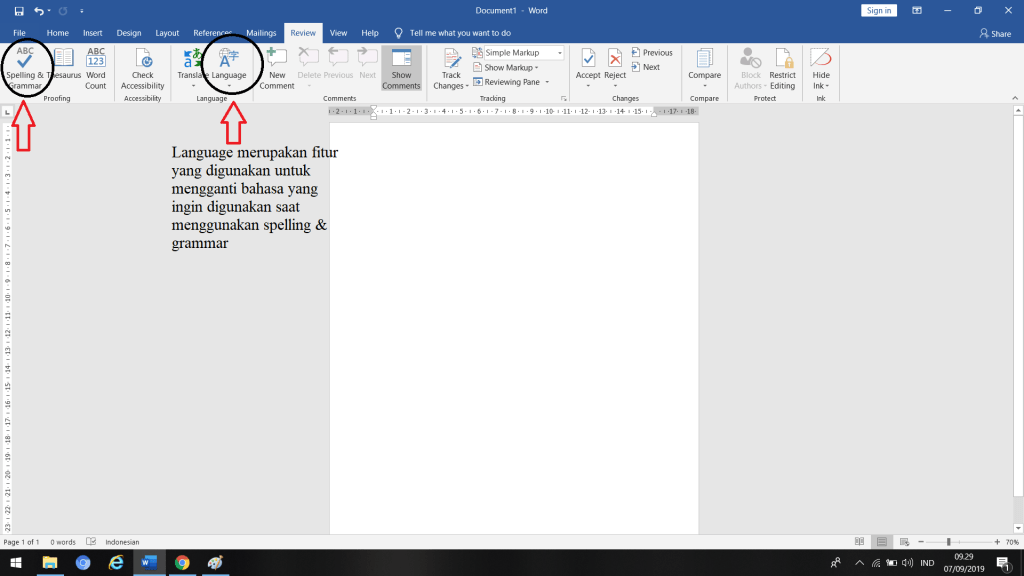
Task: Go to the Next change
Action: coord(646,67)
